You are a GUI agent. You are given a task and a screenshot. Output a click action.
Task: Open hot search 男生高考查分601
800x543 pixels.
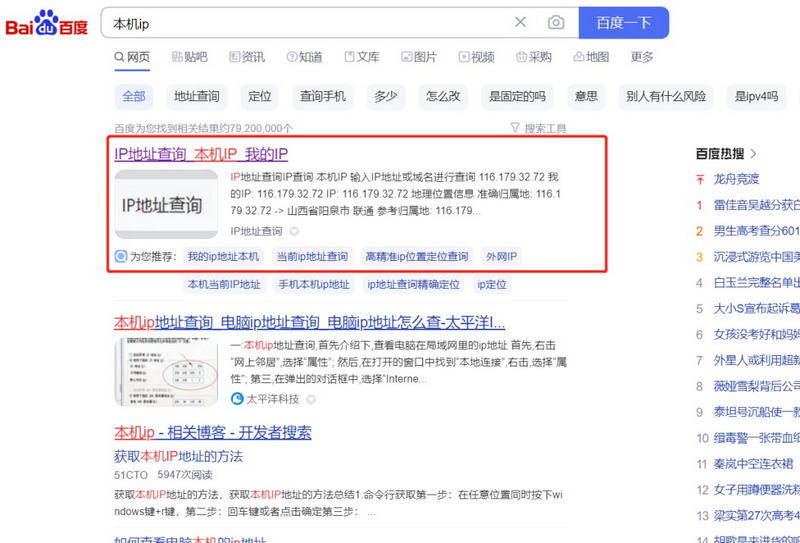click(x=757, y=231)
